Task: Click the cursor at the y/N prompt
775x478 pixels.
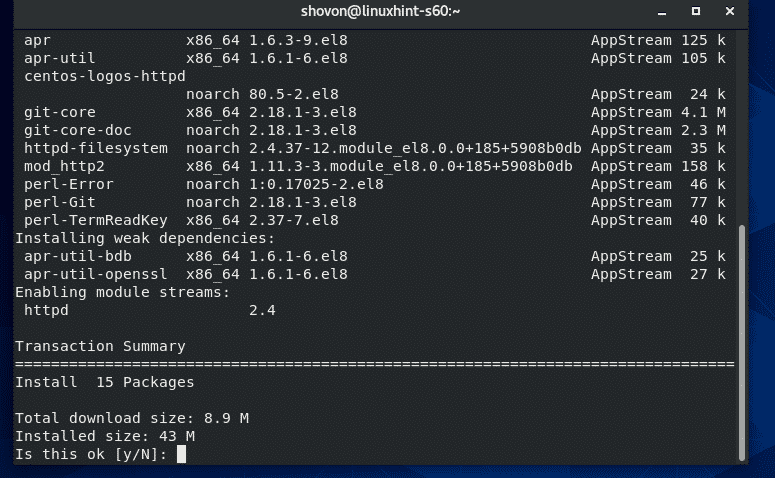Action: pos(181,454)
